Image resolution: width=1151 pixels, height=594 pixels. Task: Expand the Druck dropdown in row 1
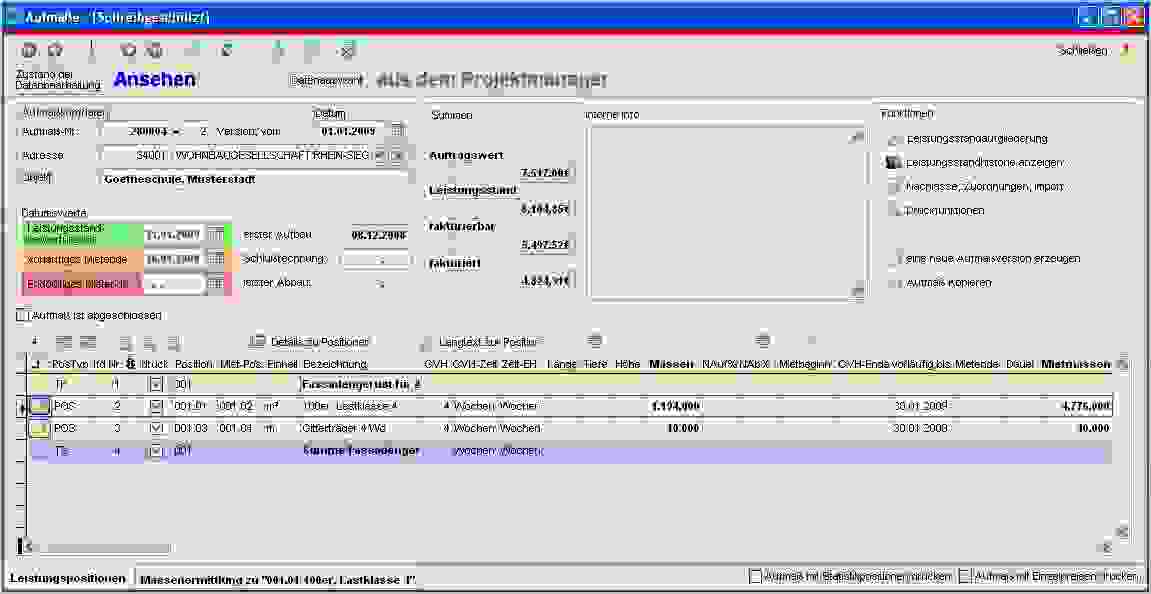[155, 384]
